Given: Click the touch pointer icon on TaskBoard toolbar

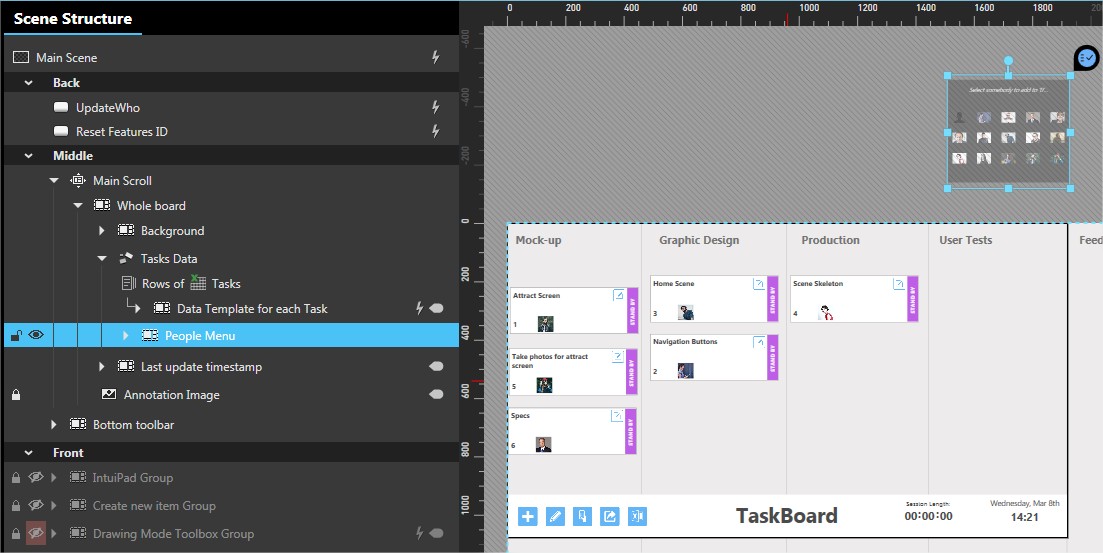Looking at the screenshot, I should [582, 516].
